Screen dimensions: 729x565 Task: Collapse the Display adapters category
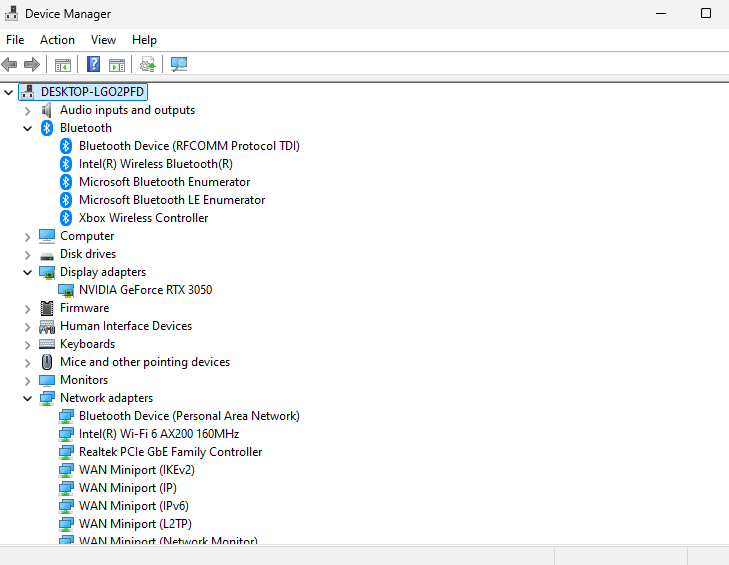pyautogui.click(x=27, y=273)
